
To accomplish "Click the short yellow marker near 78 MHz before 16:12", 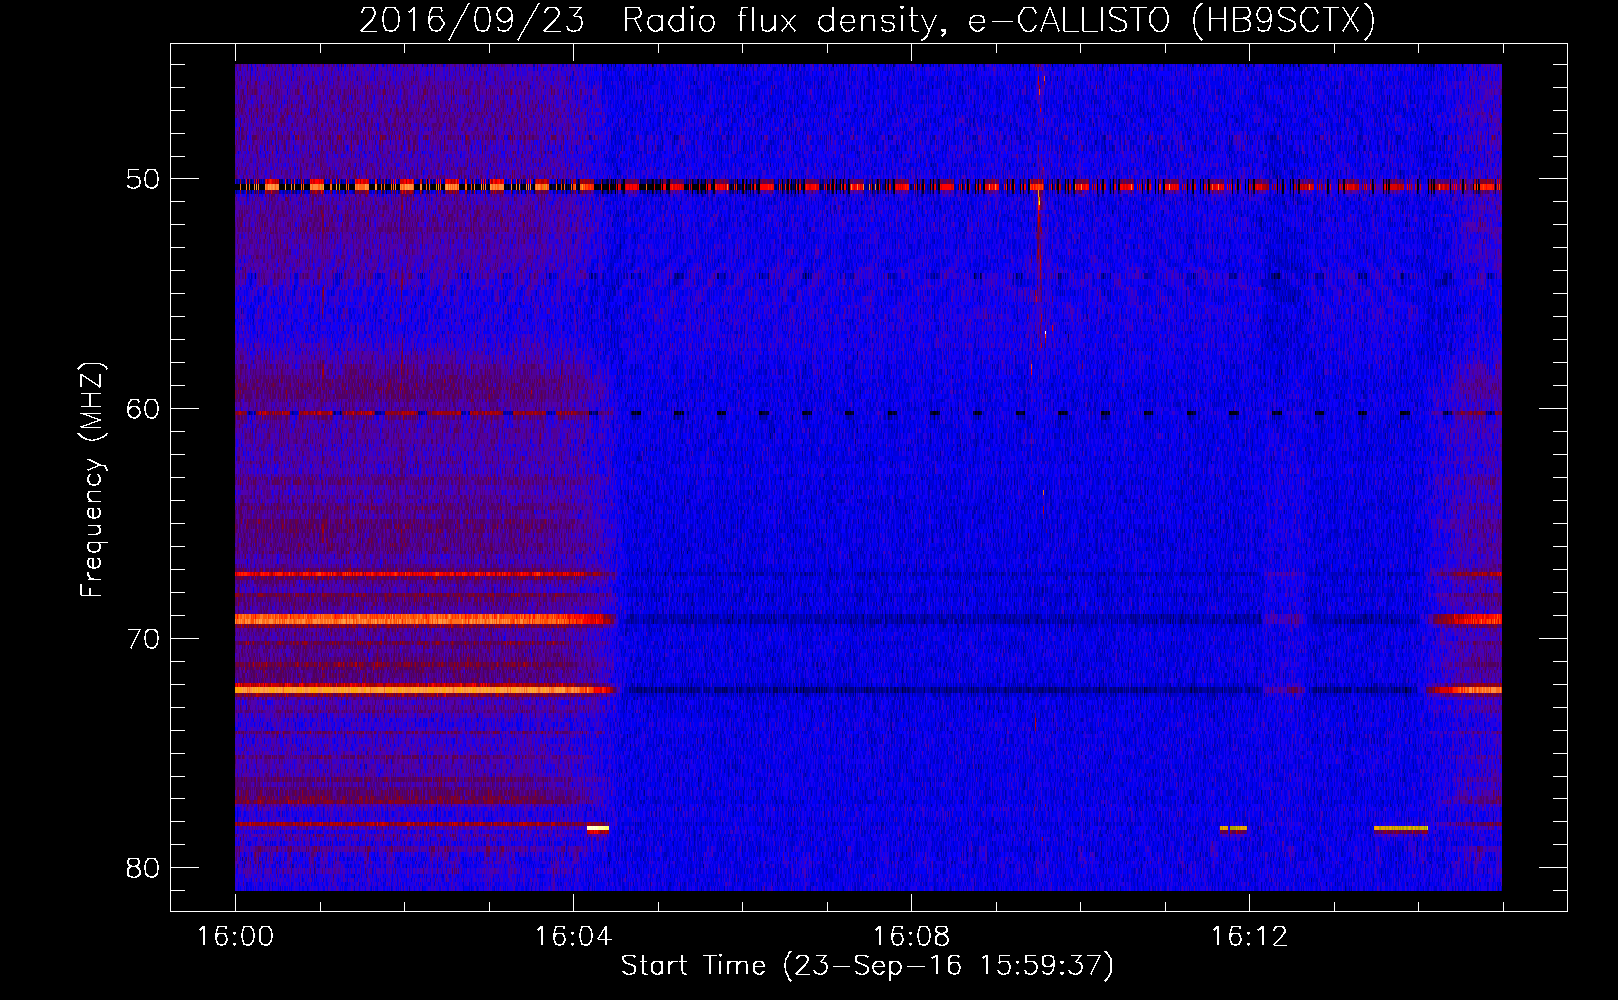I will 1233,828.
